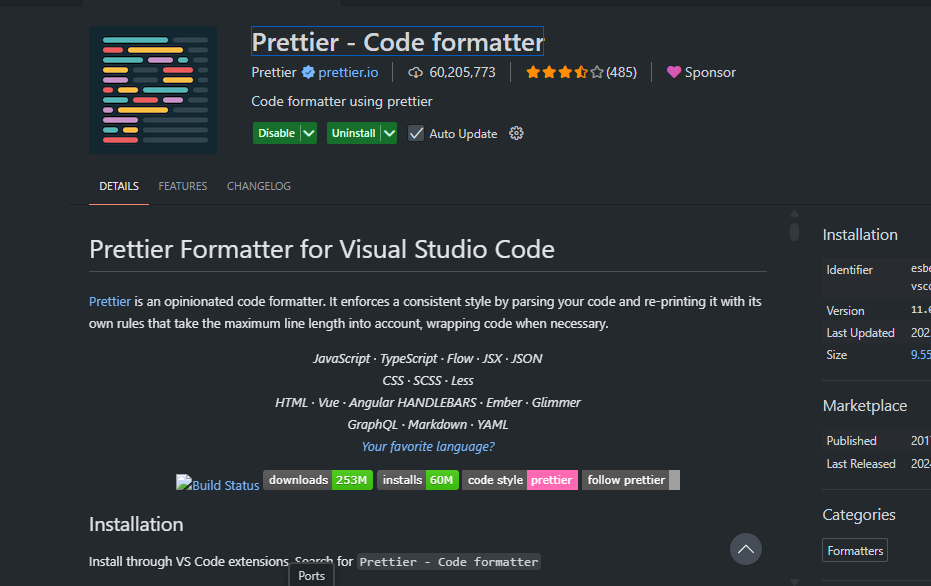Click the inline code 'Prettier - Code formatter'
This screenshot has height=586, width=931.
tap(449, 562)
